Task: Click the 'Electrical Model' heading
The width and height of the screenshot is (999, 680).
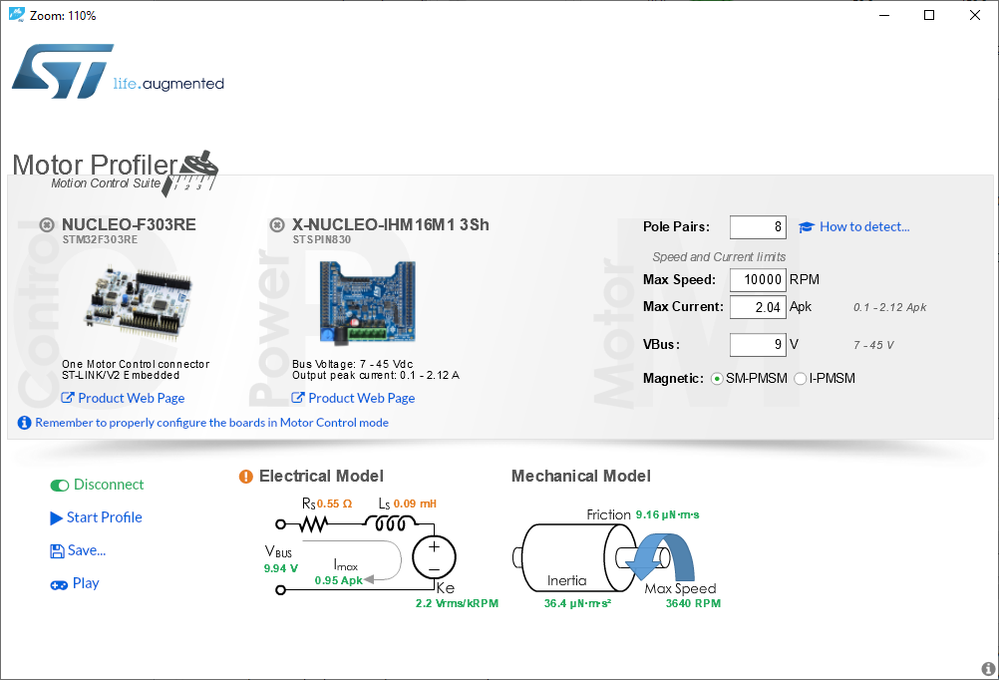Action: pyautogui.click(x=321, y=476)
